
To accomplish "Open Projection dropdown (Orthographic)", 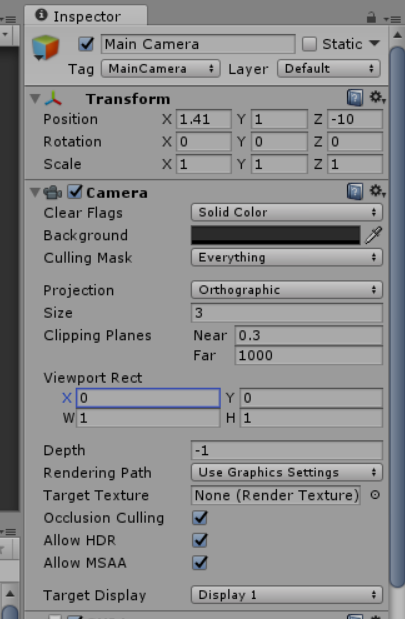I will pyautogui.click(x=287, y=290).
